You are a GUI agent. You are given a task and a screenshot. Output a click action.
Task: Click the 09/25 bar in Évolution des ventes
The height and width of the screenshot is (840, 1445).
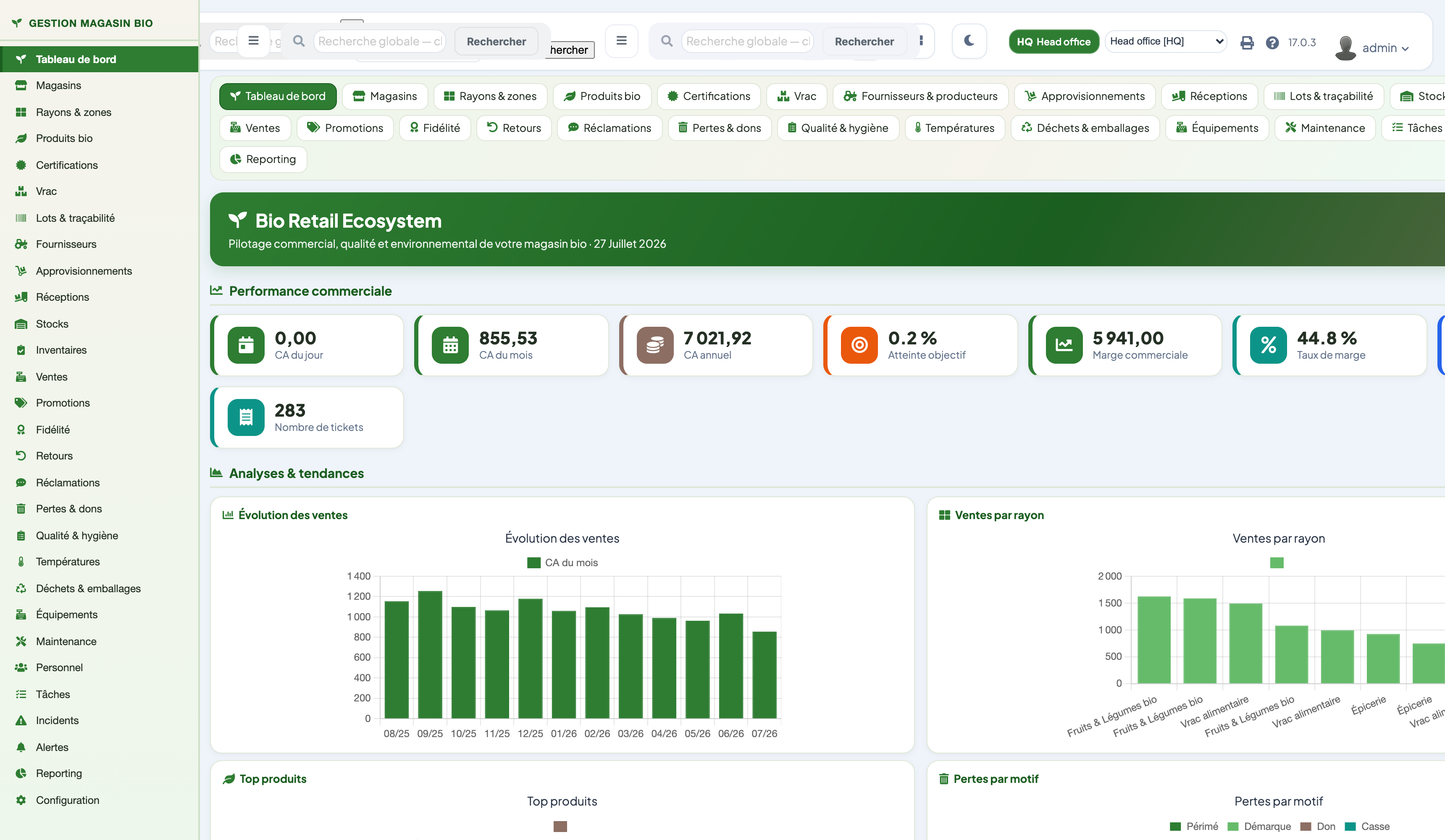coord(430,654)
